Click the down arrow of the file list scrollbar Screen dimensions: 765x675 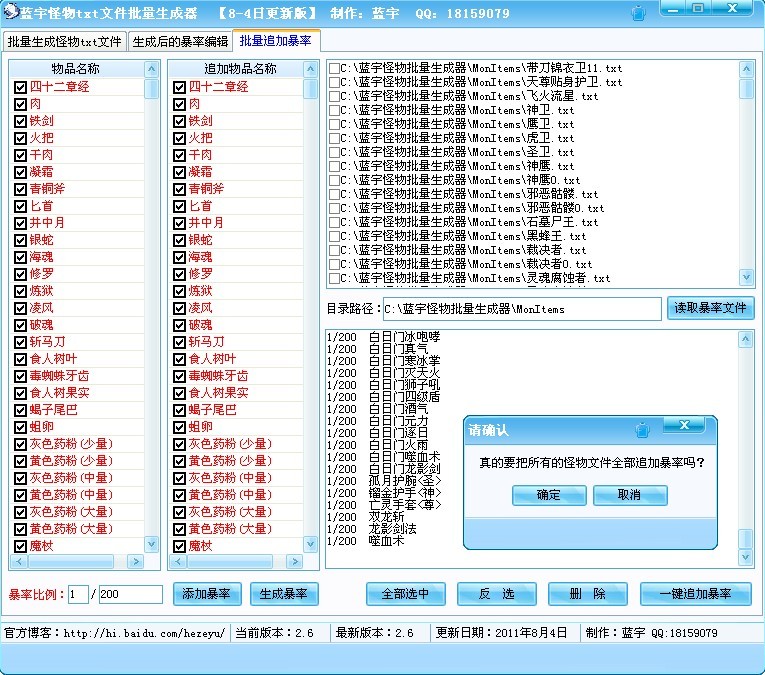(x=746, y=277)
